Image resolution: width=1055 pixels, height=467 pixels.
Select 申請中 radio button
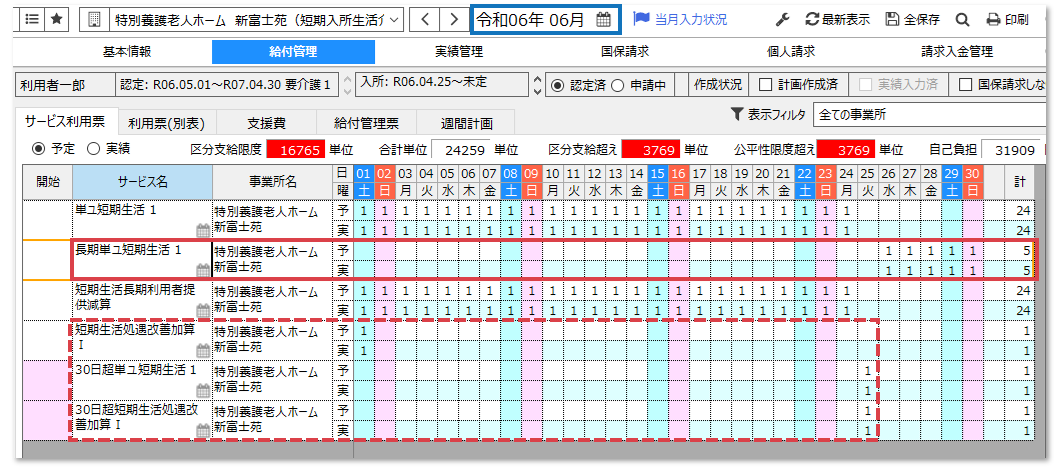(617, 85)
